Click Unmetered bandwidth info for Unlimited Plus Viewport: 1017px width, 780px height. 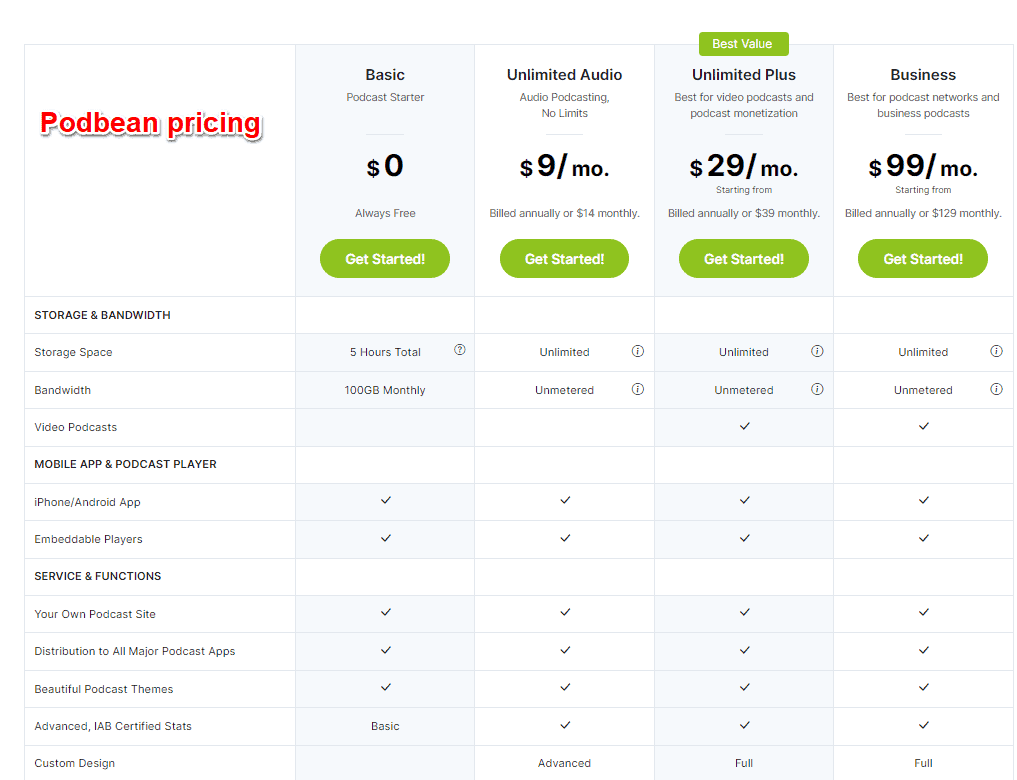tap(817, 388)
